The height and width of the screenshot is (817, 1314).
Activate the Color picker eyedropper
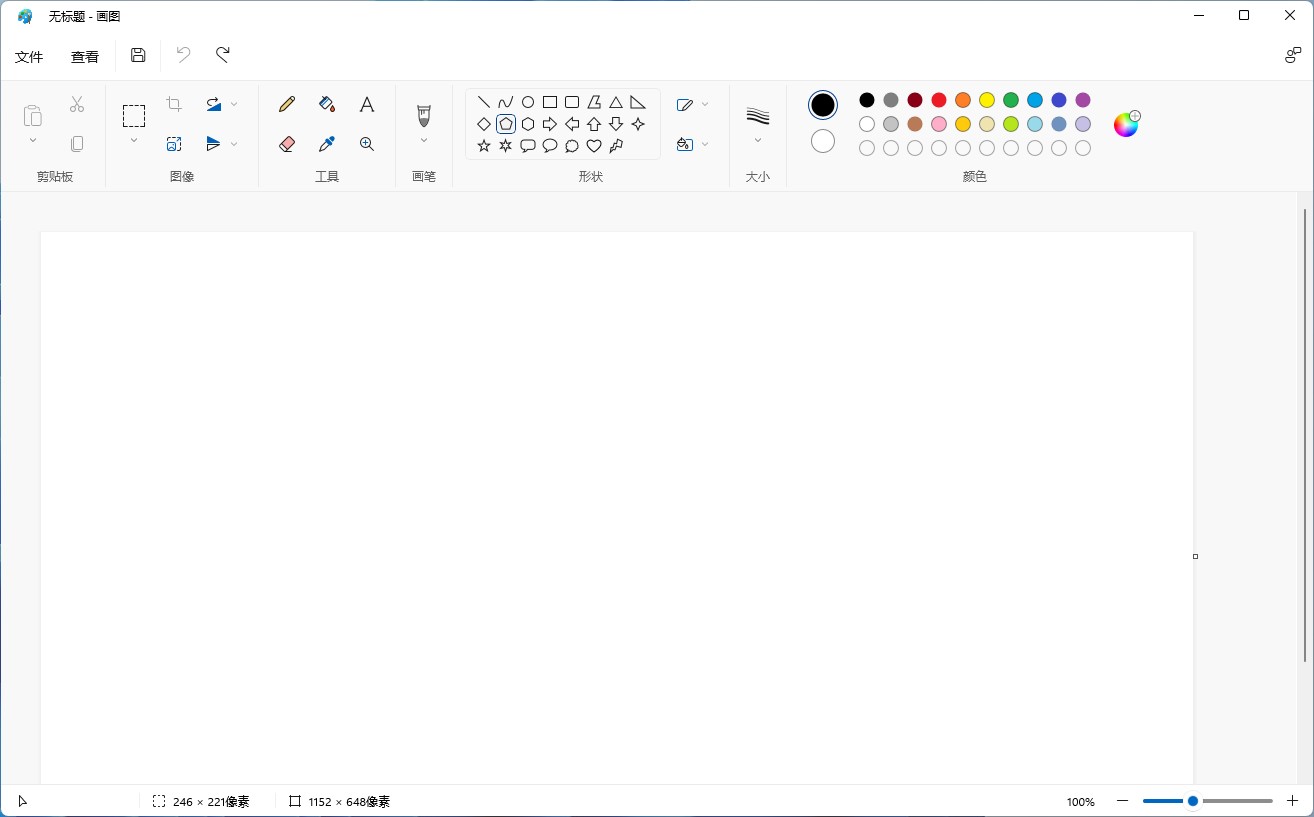[x=326, y=144]
